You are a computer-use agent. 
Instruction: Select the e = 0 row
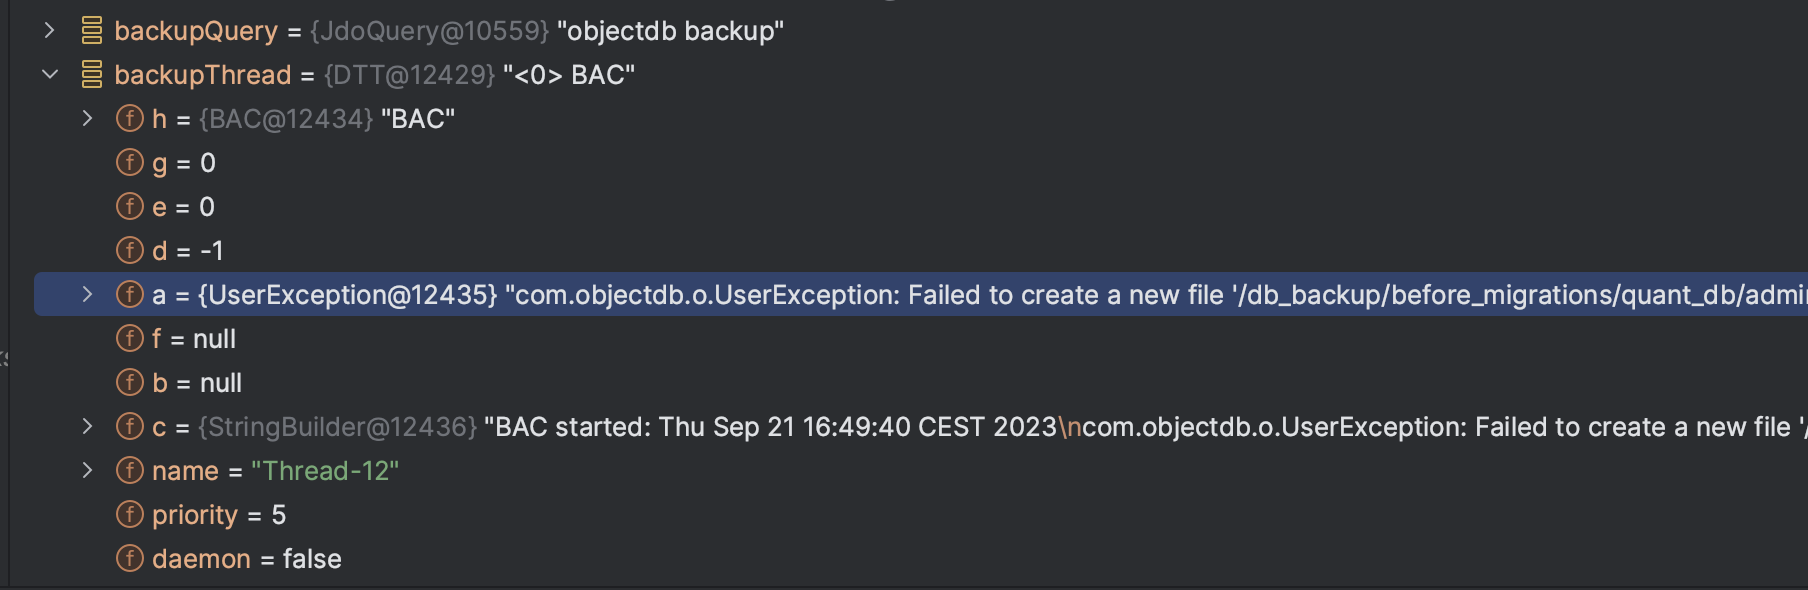[920, 207]
